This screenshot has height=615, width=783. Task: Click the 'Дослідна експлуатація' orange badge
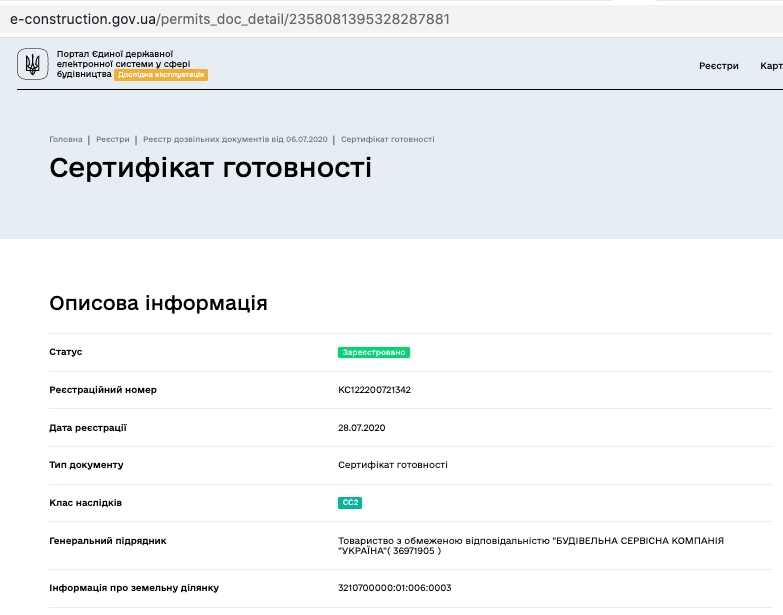point(161,74)
